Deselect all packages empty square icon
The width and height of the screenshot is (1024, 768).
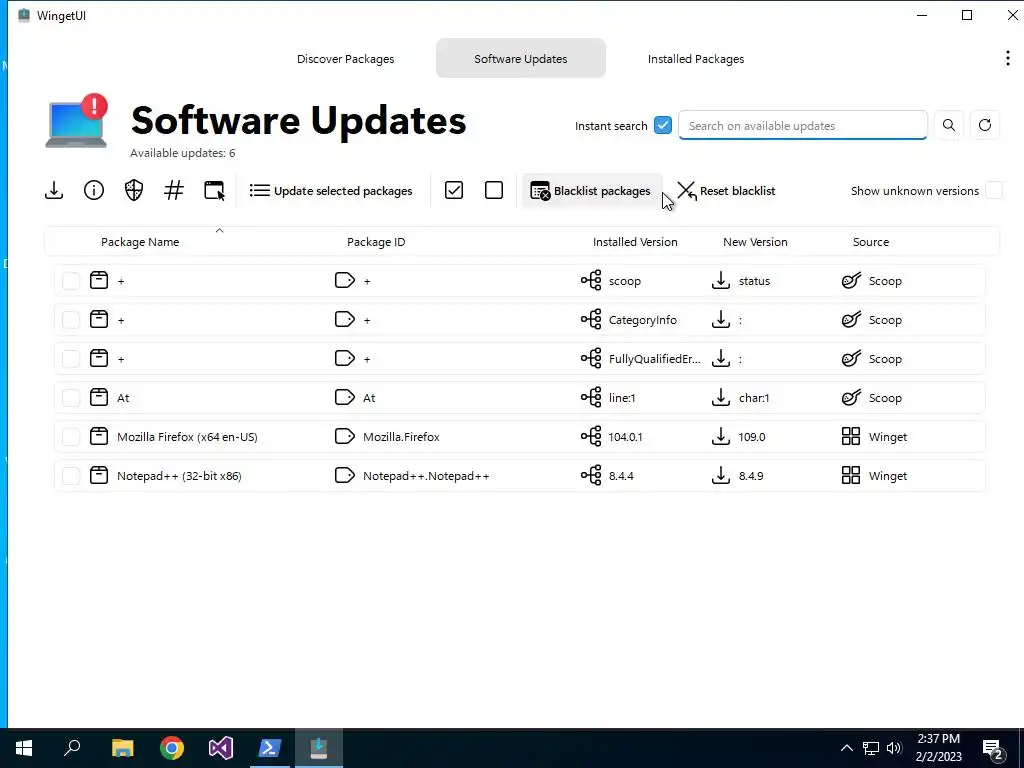(494, 191)
